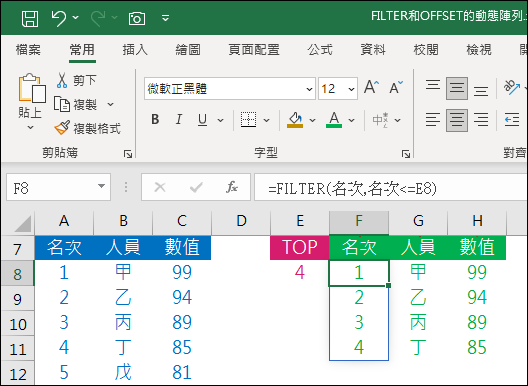Cancel formula entry with the X
The height and width of the screenshot is (386, 528).
160,187
